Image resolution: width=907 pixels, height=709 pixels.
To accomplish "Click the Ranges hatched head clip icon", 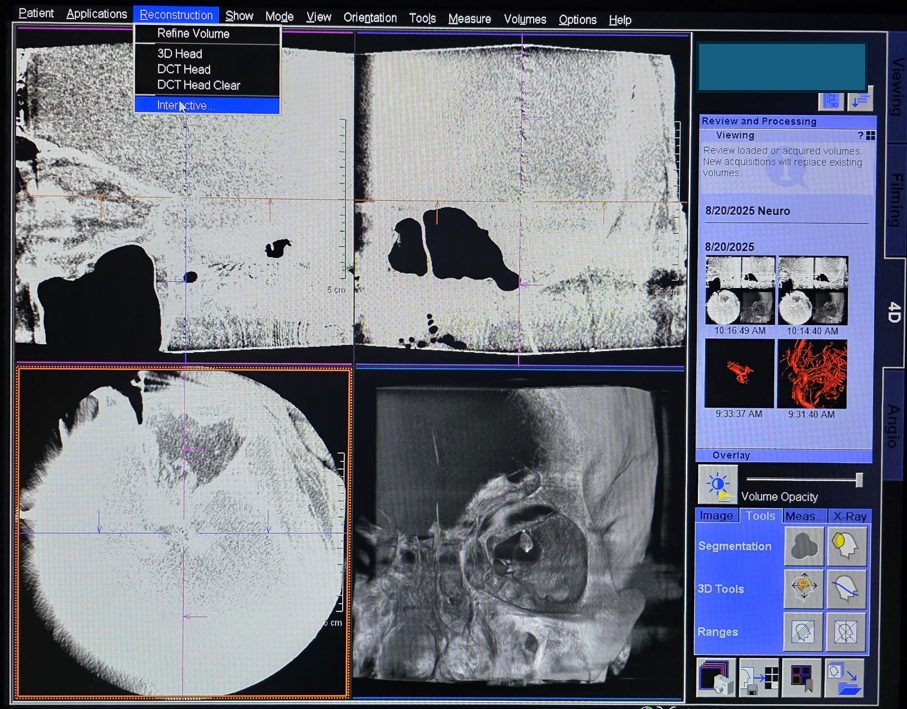I will [x=803, y=632].
